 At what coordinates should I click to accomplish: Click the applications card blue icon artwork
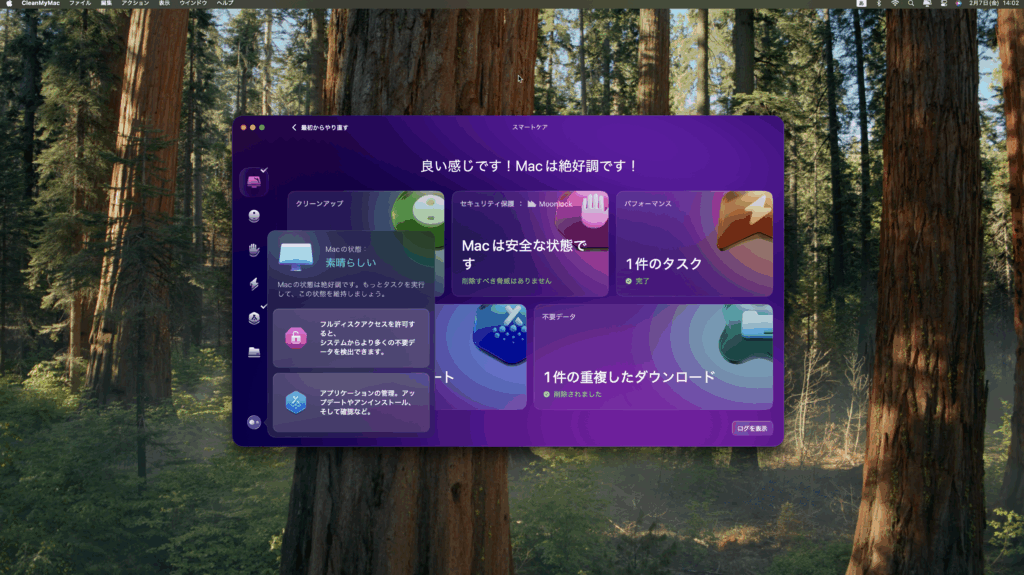500,333
